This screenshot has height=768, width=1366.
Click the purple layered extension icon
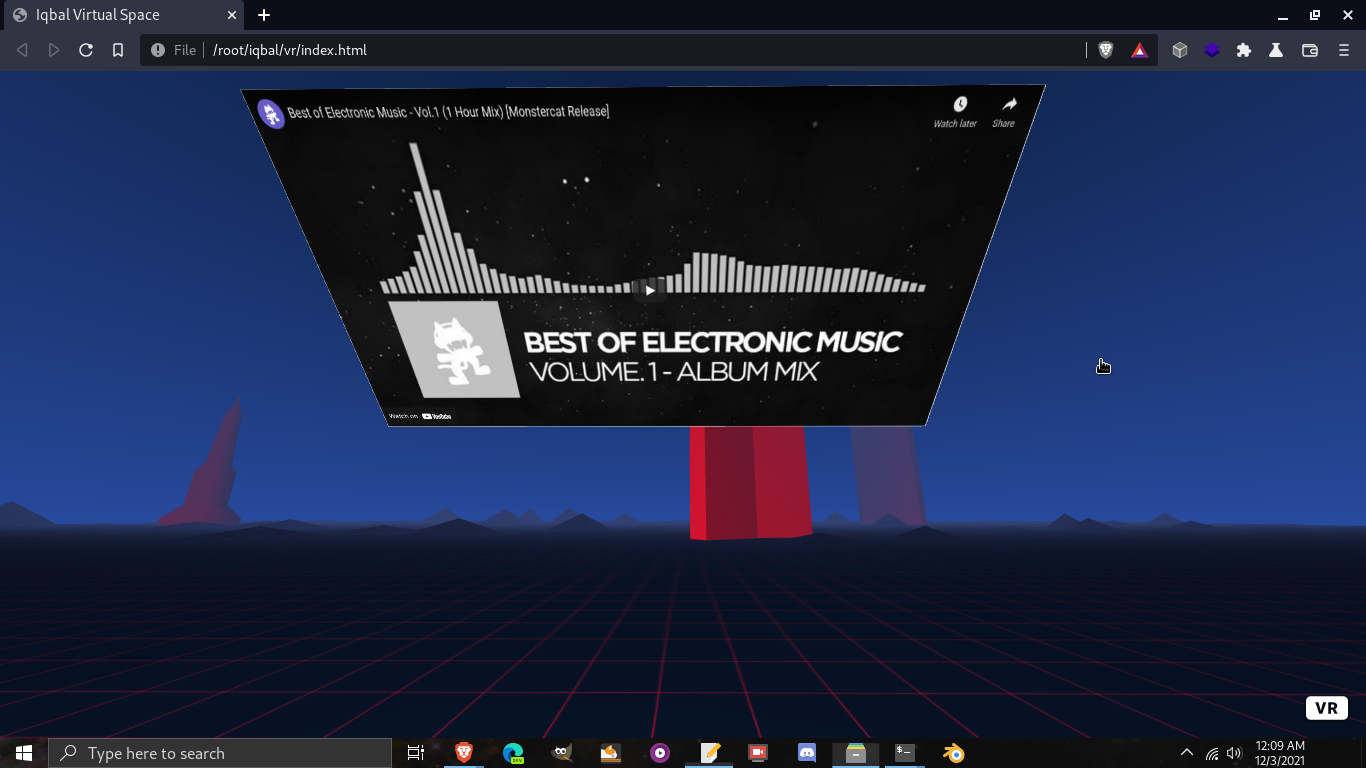click(1212, 50)
